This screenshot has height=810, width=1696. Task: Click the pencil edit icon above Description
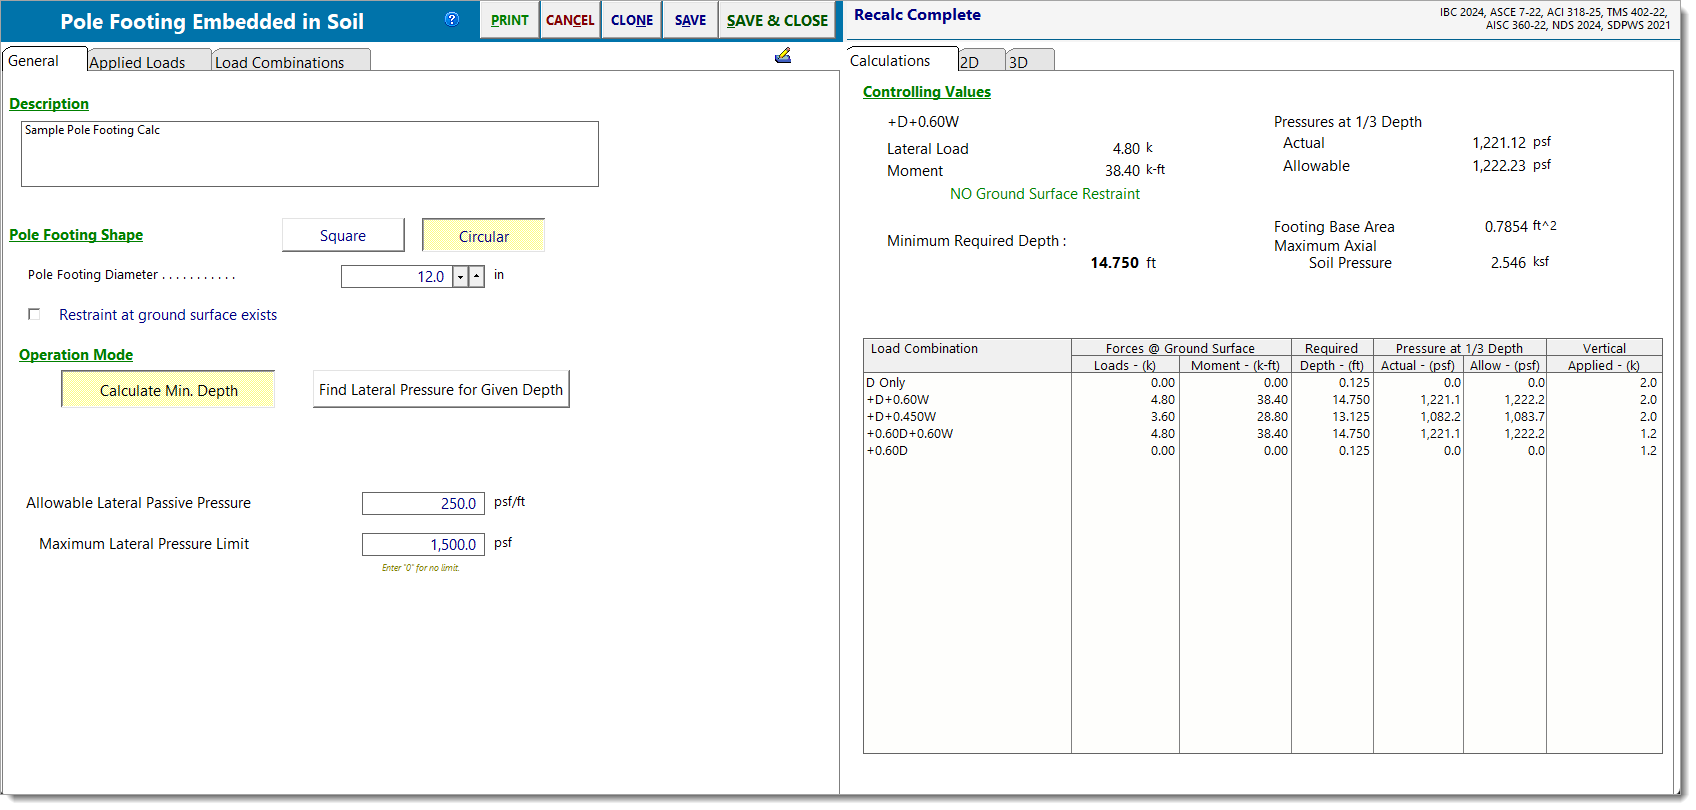tap(783, 56)
